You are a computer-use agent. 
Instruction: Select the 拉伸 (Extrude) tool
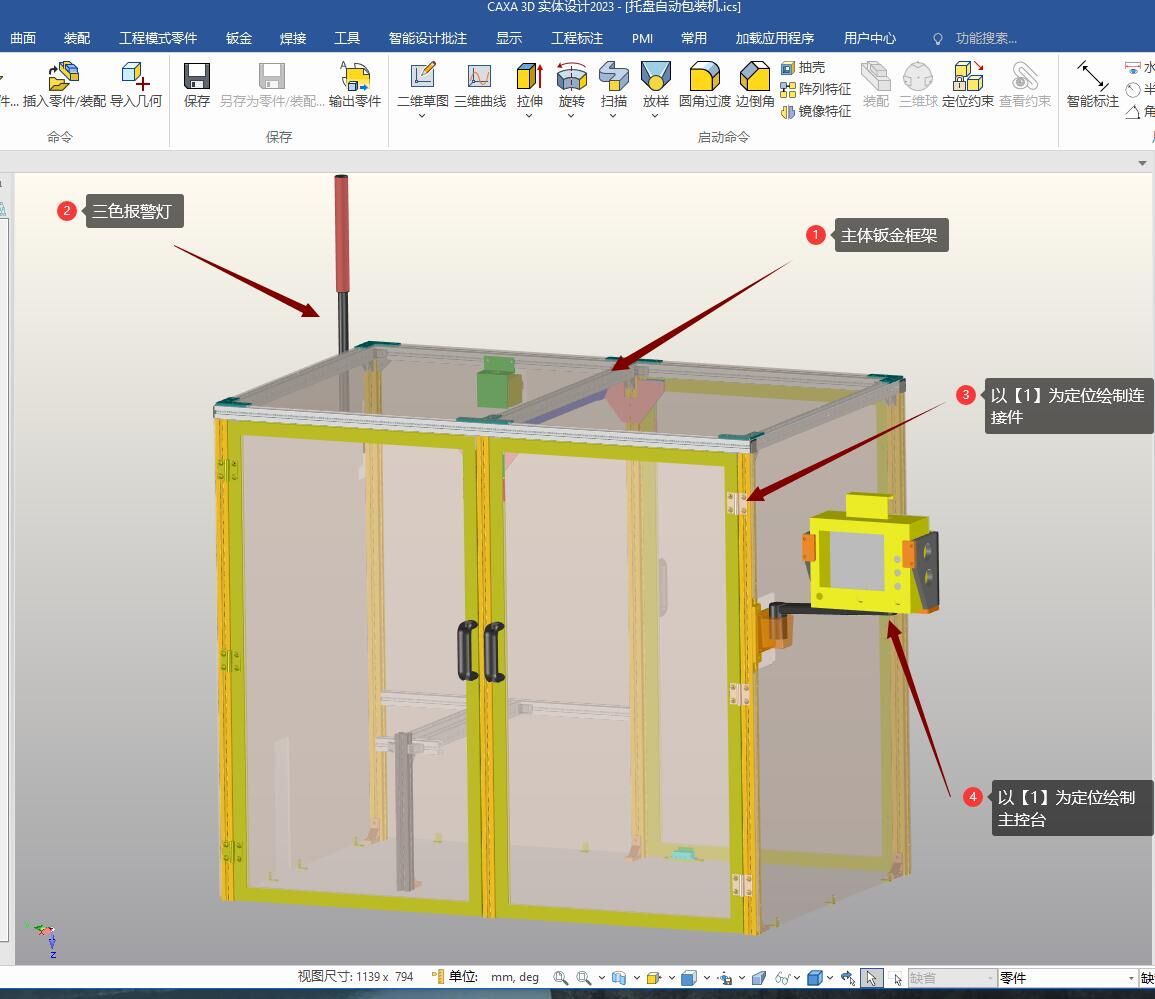click(x=530, y=85)
